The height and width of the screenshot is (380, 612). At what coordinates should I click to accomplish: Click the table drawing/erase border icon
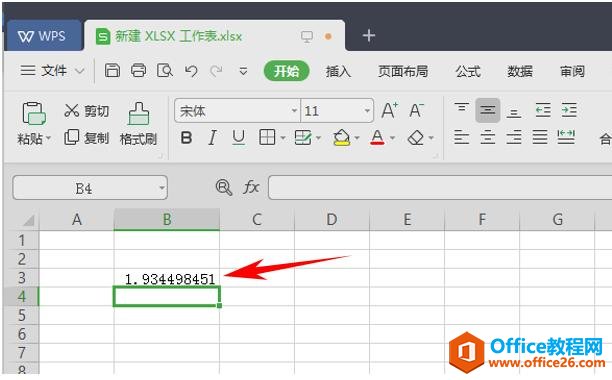[303, 137]
